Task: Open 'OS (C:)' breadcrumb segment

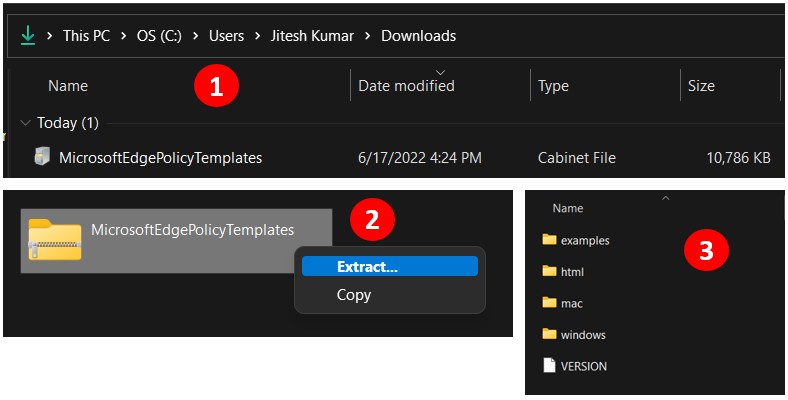Action: pyautogui.click(x=159, y=36)
